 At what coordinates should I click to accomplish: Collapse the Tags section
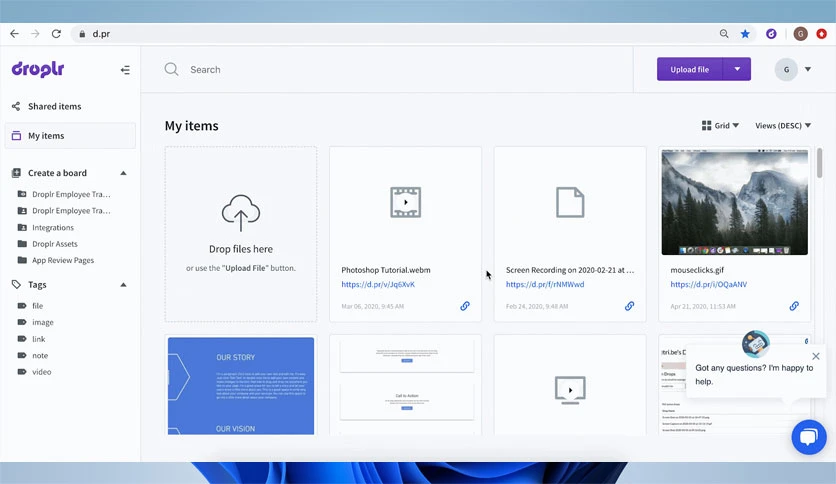pyautogui.click(x=123, y=285)
